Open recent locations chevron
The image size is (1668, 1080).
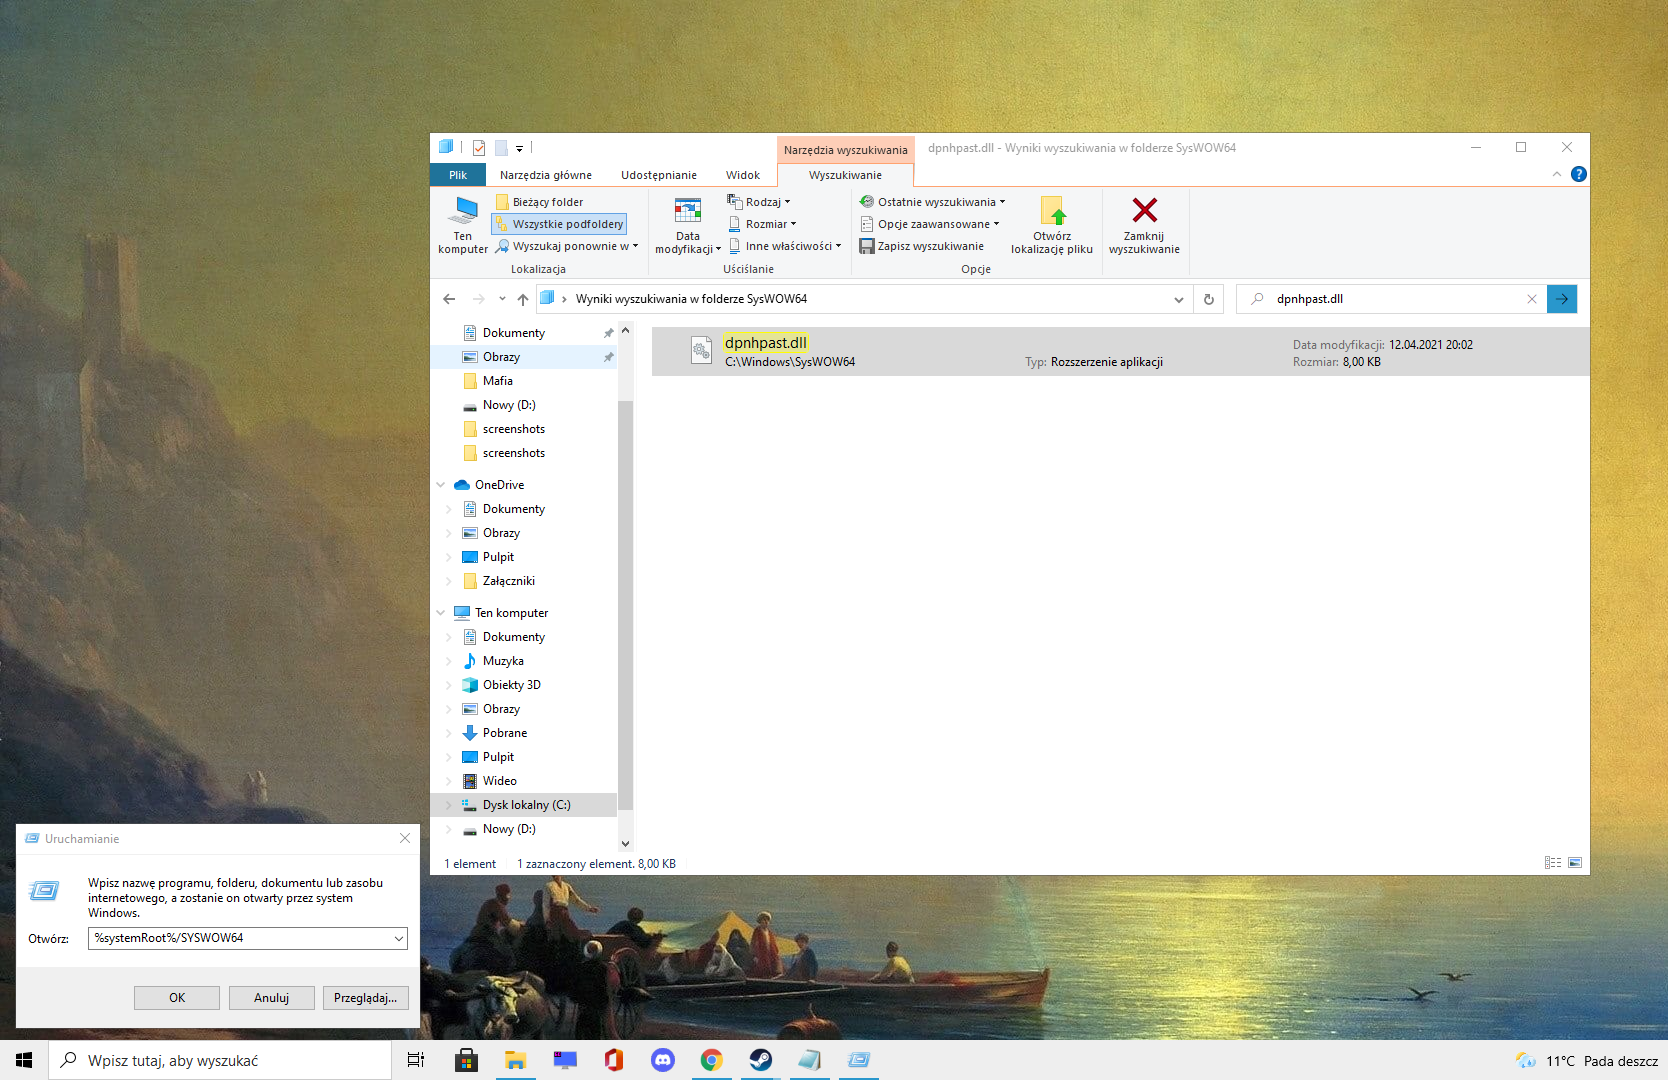pos(502,299)
